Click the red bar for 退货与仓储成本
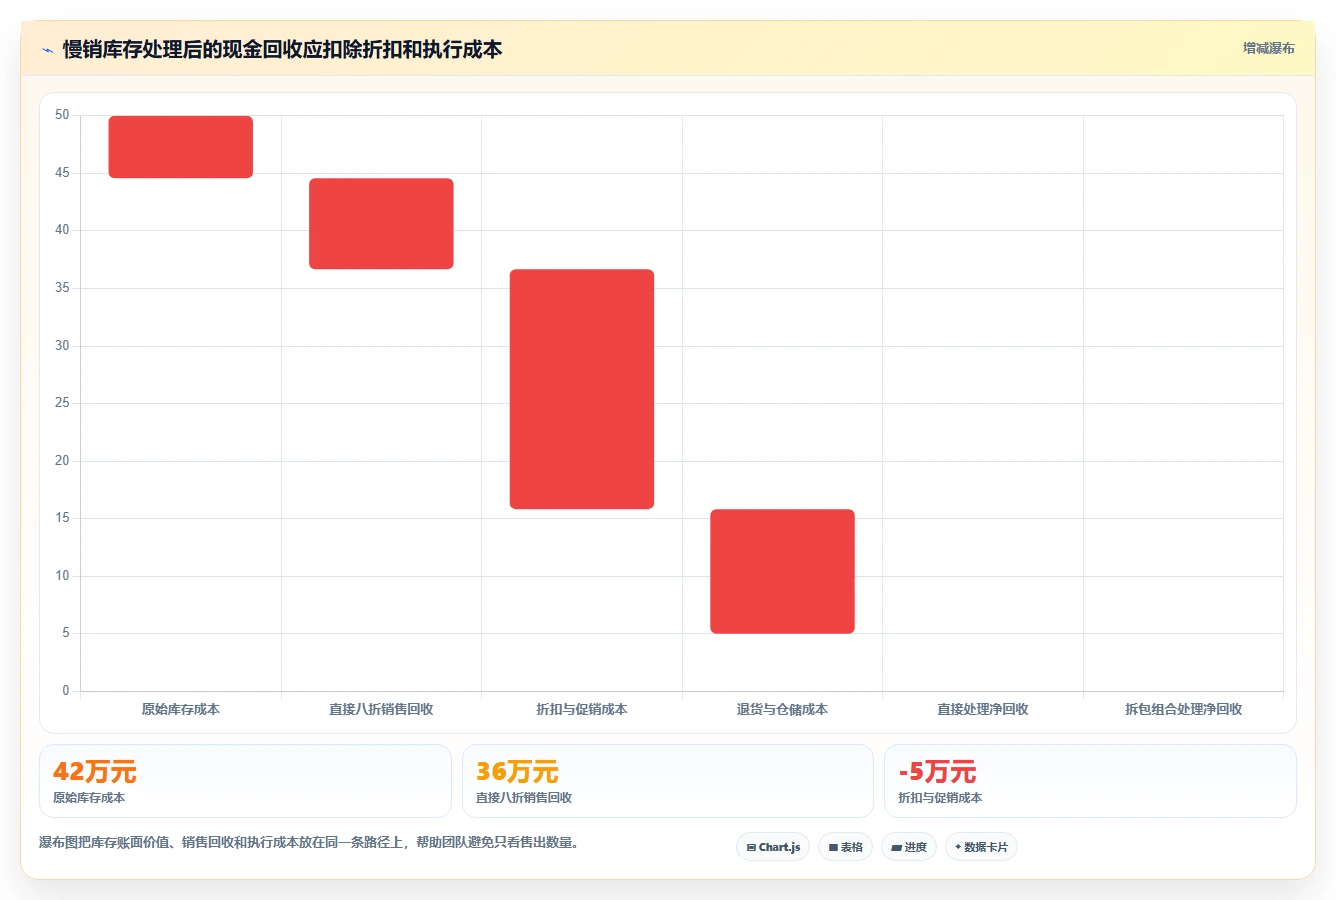The width and height of the screenshot is (1336, 900). [783, 572]
